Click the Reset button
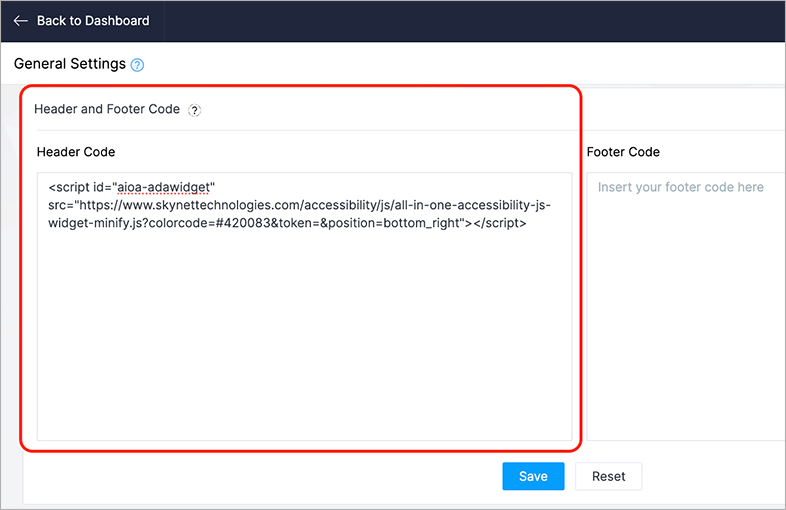Viewport: 786px width, 510px height. point(608,476)
